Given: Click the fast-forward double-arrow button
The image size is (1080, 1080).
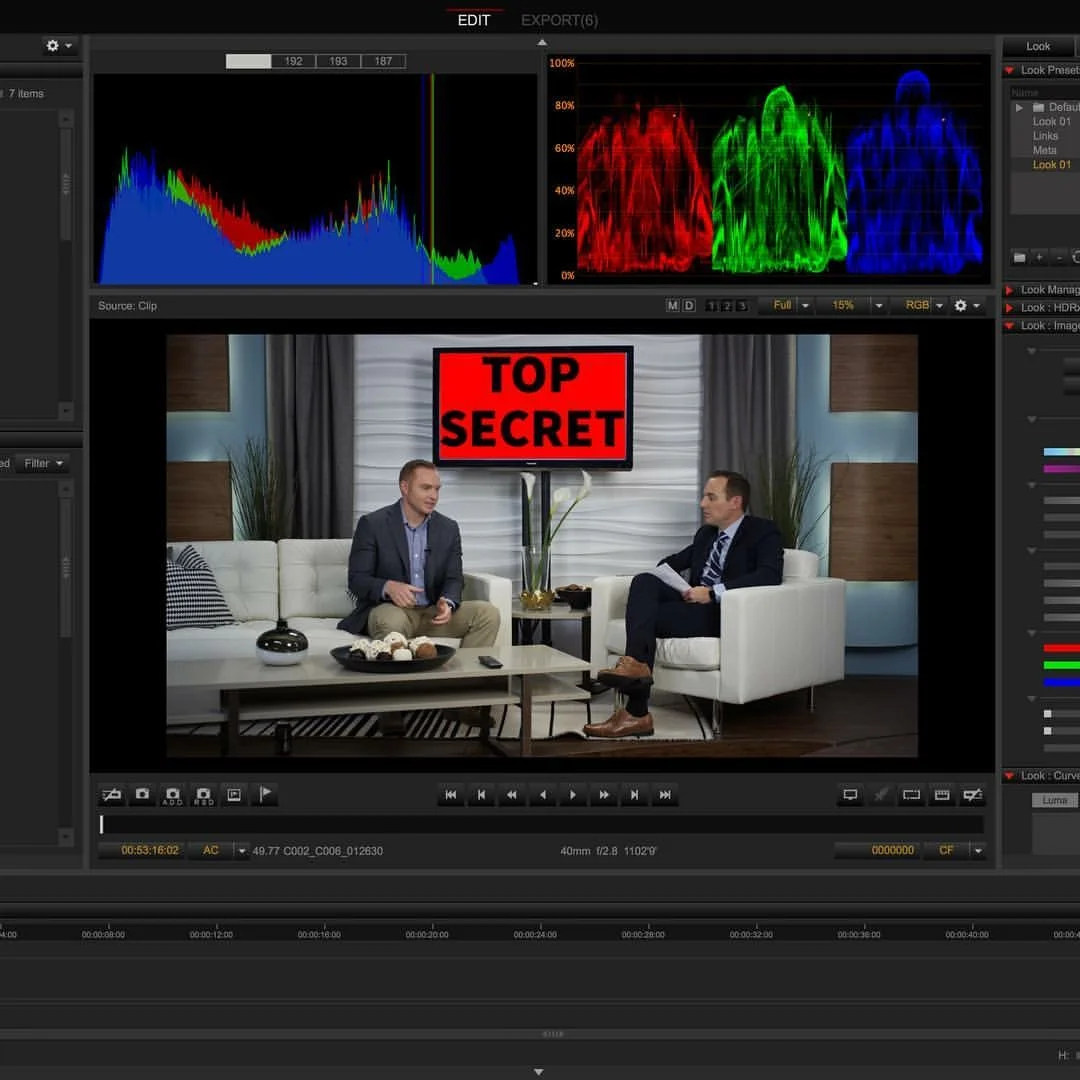Looking at the screenshot, I should (x=604, y=795).
